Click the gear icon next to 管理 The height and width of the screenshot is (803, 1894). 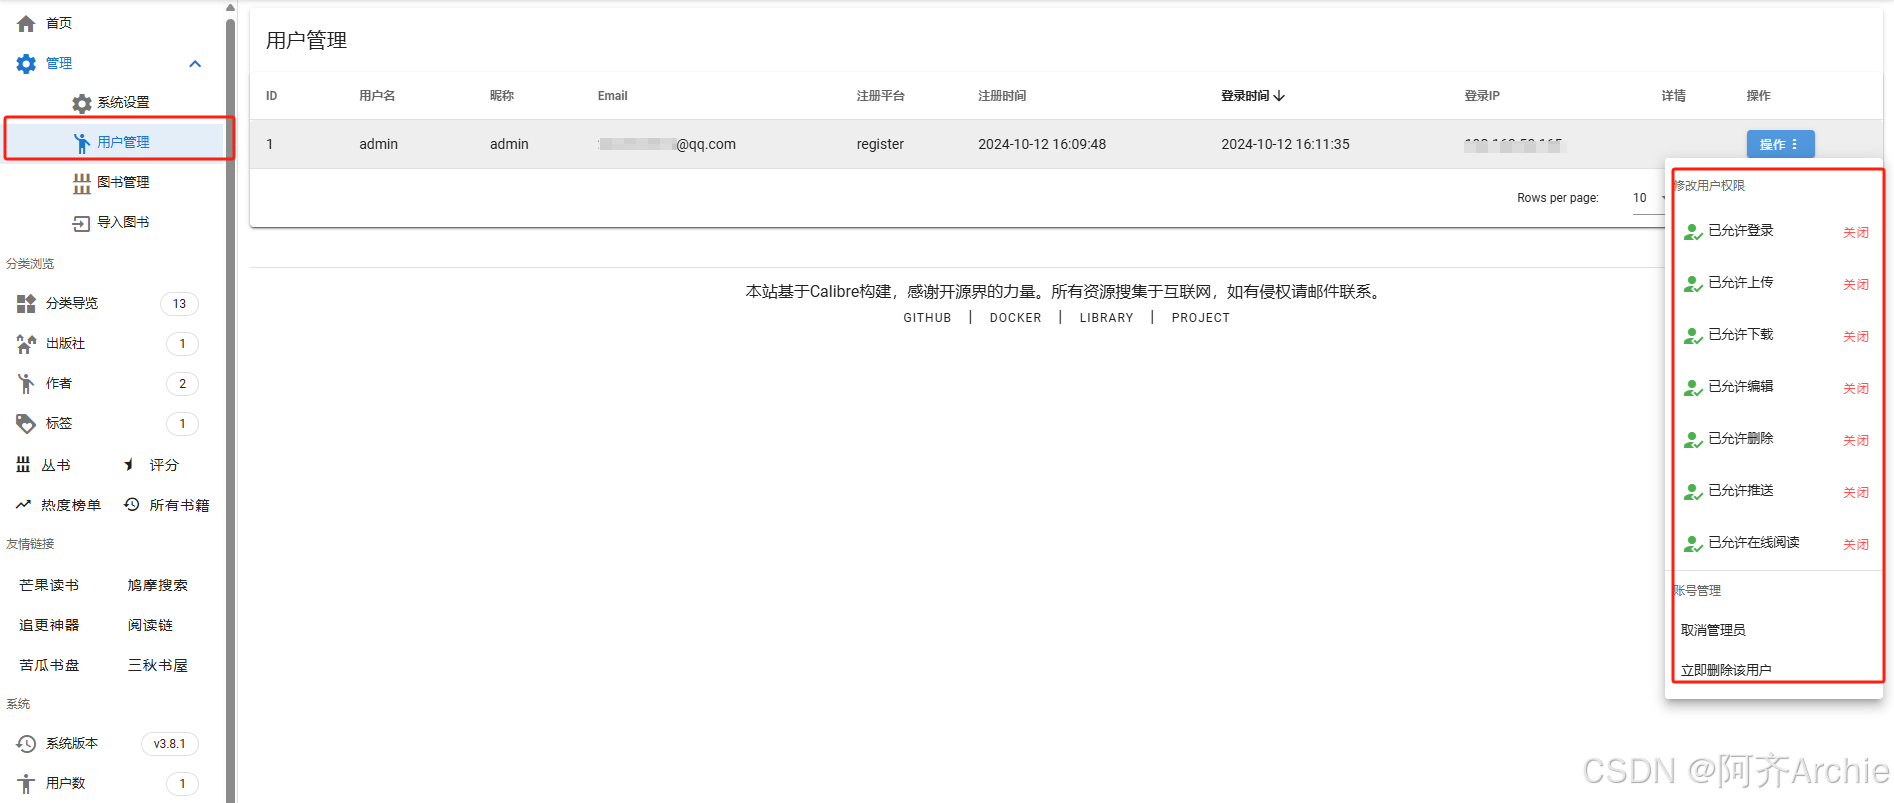coord(26,63)
